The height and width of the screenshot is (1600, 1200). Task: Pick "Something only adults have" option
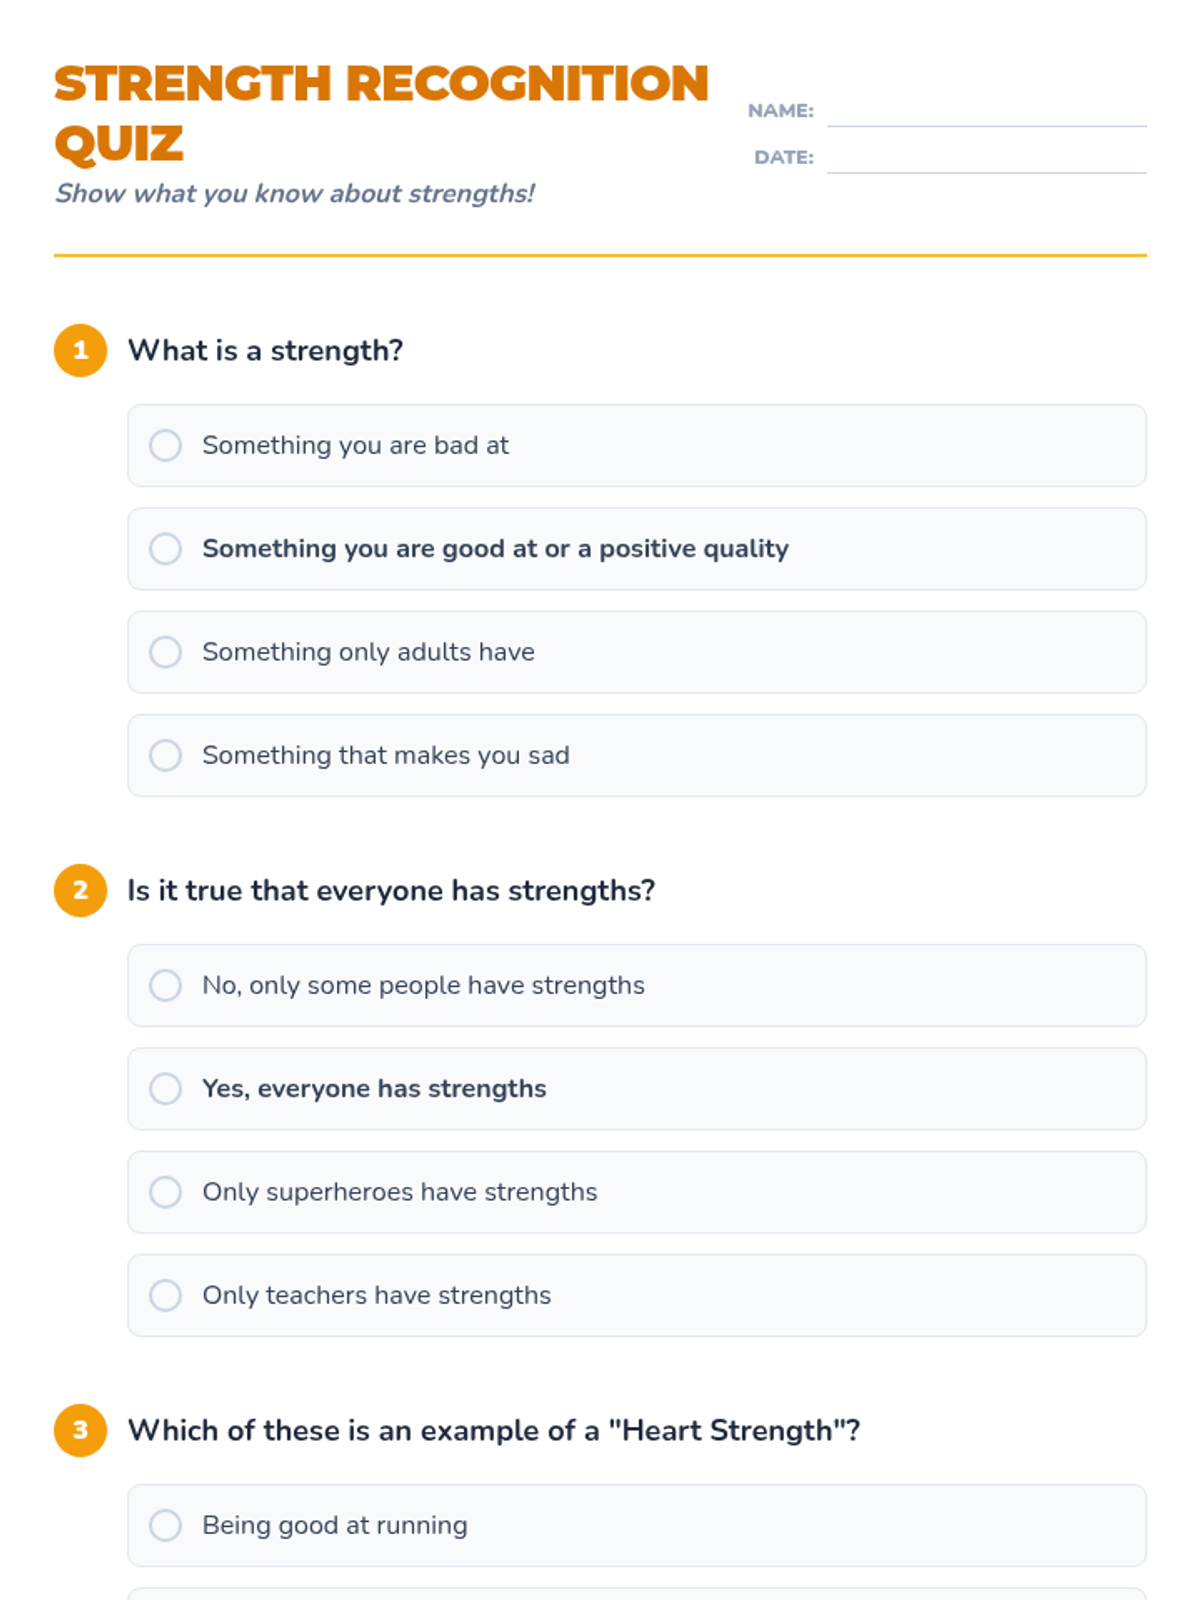pyautogui.click(x=165, y=652)
